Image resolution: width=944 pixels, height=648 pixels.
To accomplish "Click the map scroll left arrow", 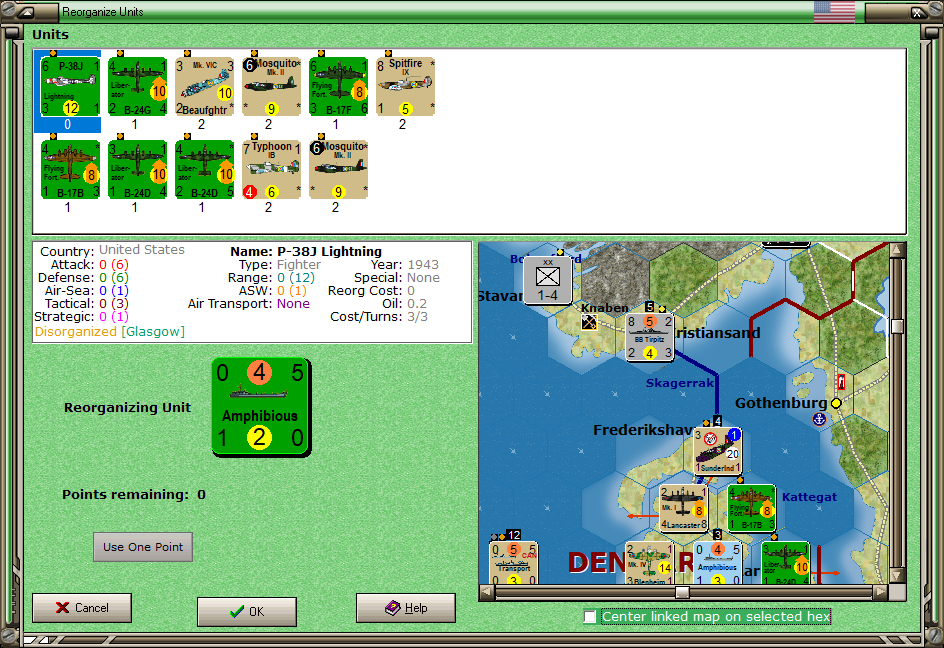I will pyautogui.click(x=486, y=593).
